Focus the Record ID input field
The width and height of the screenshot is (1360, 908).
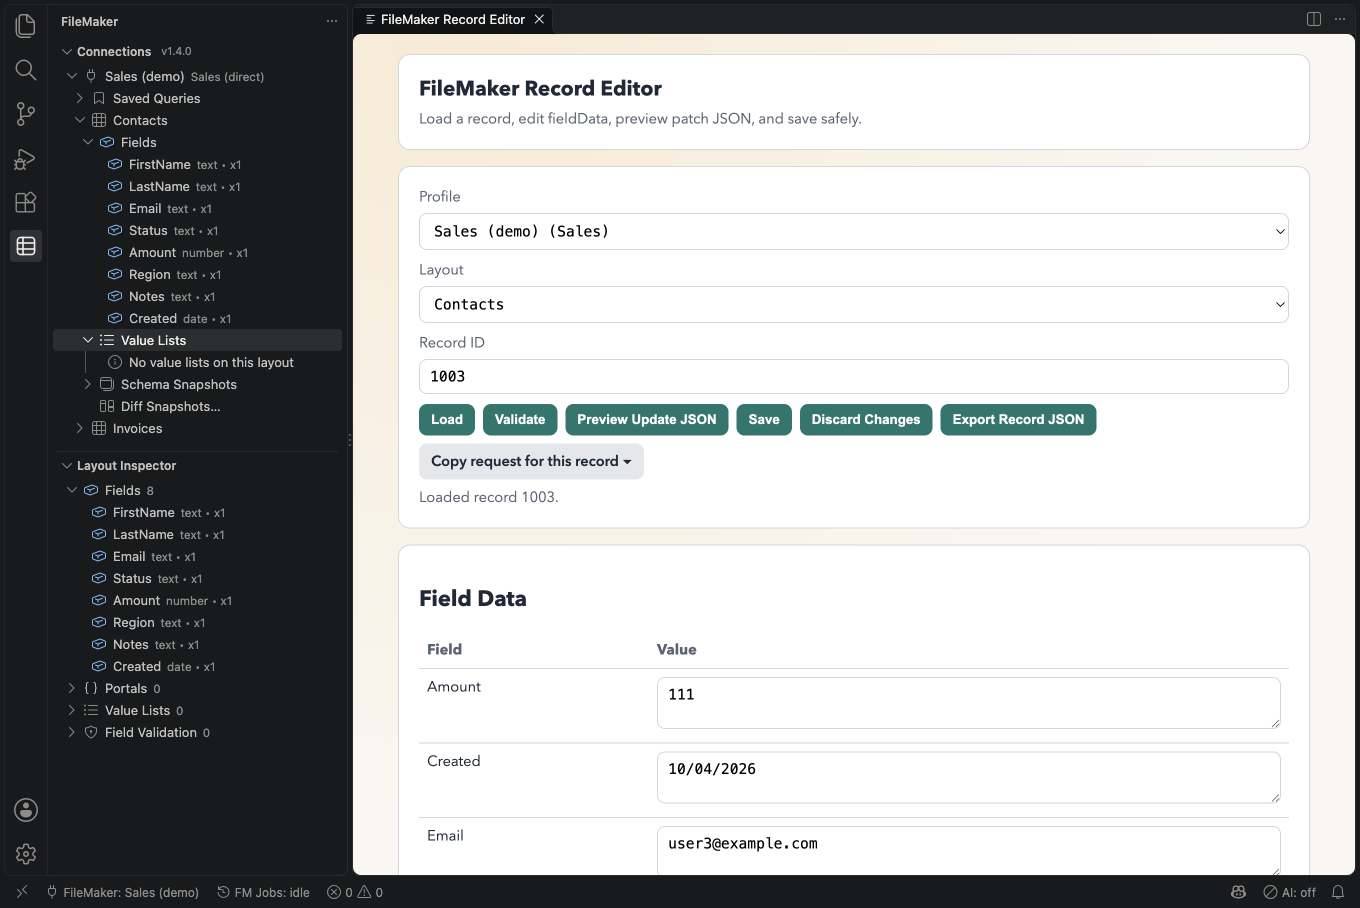click(x=854, y=377)
